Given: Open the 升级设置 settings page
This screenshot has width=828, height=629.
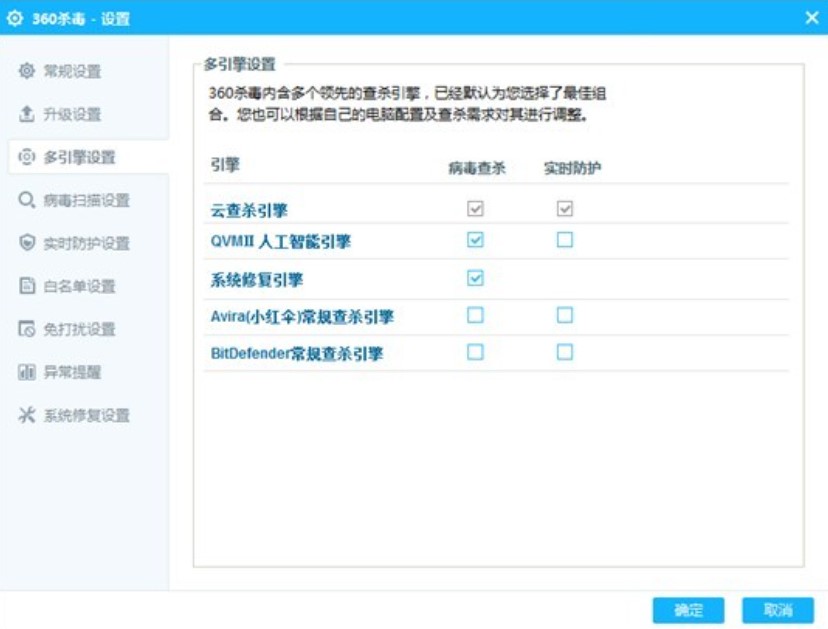Looking at the screenshot, I should point(72,115).
